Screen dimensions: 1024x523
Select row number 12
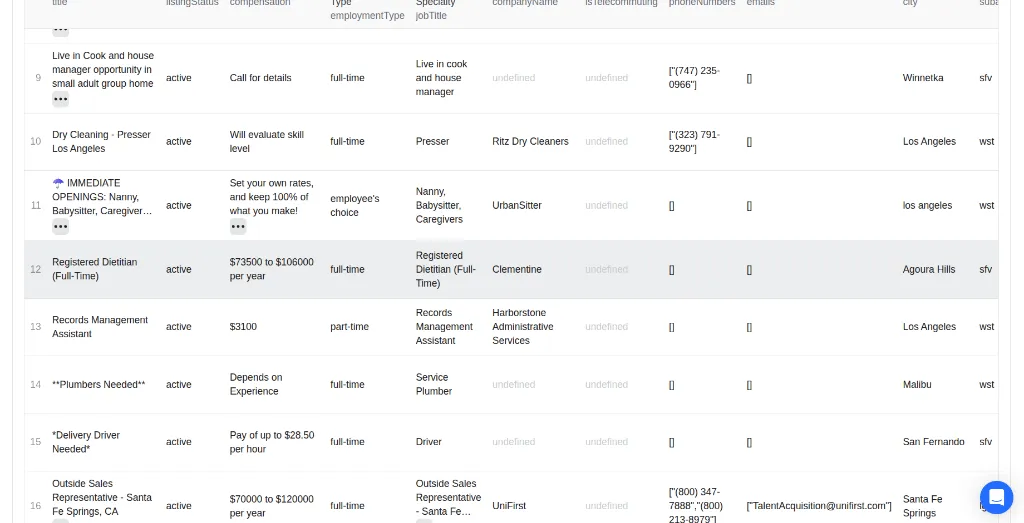(36, 270)
